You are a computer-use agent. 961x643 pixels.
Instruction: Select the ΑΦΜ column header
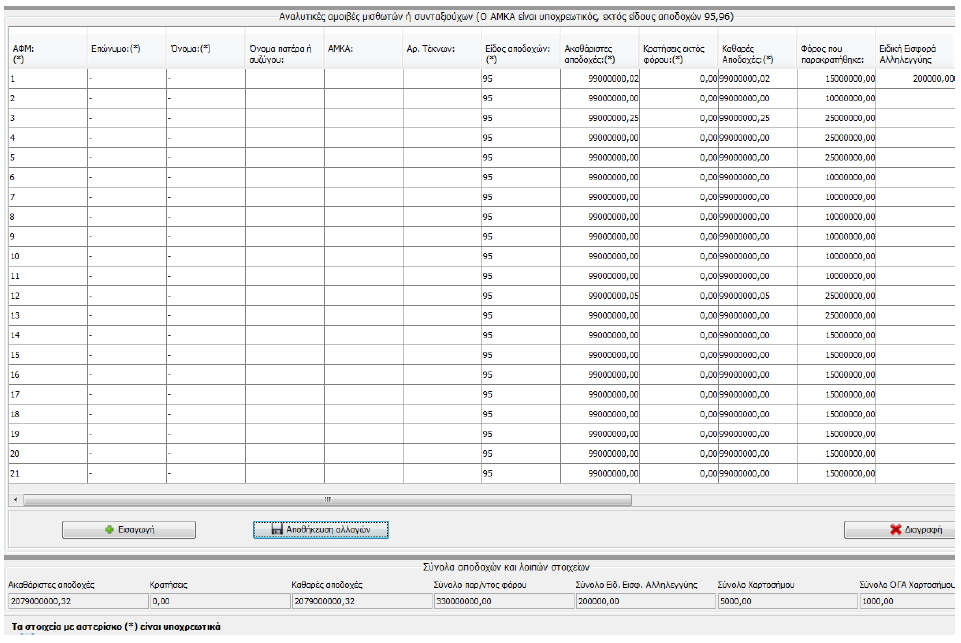[45, 51]
